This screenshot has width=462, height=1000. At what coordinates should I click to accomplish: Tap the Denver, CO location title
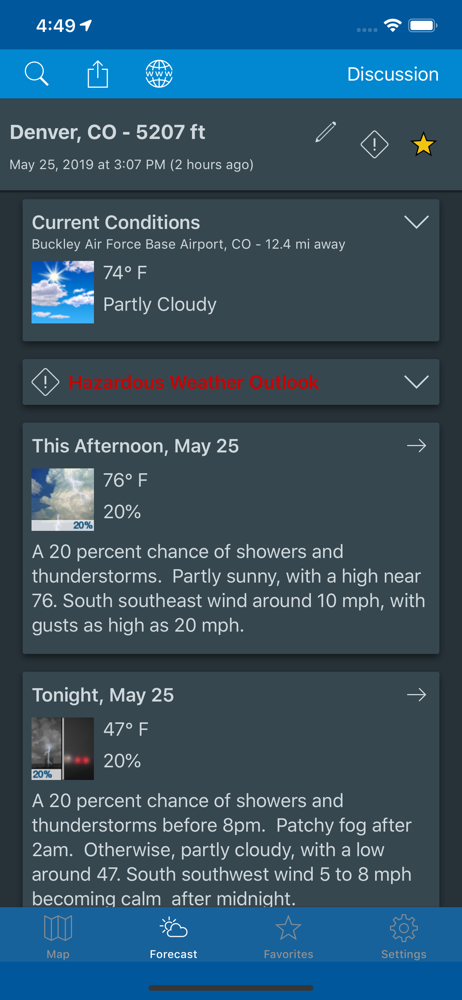pos(107,133)
